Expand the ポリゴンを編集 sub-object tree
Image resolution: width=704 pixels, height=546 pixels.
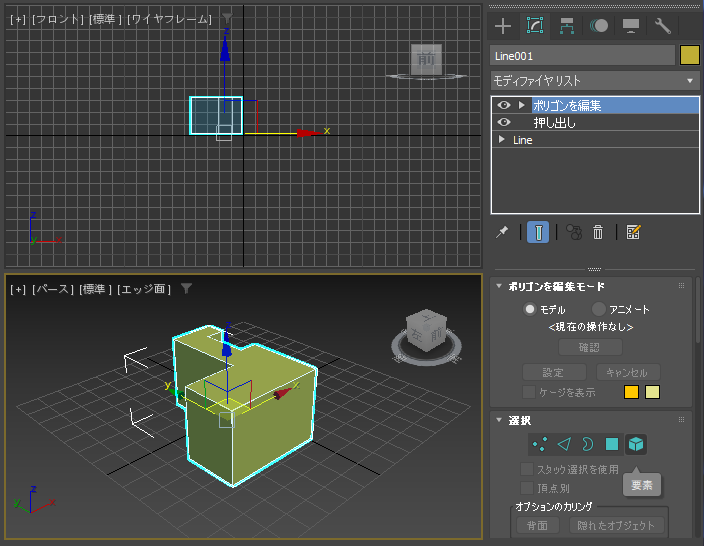[521, 105]
